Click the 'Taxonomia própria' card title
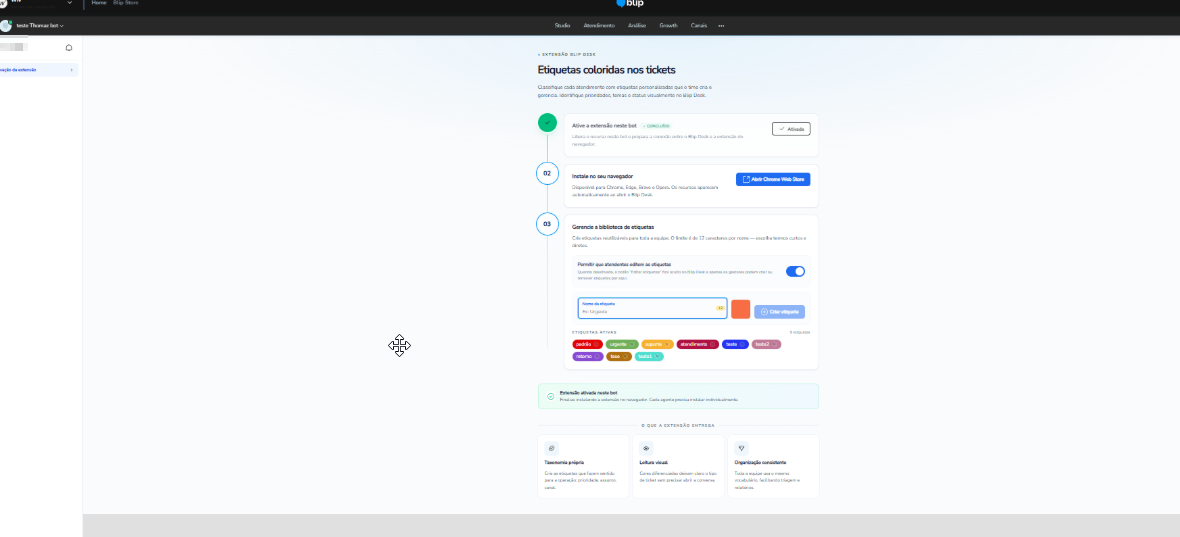Image resolution: width=1180 pixels, height=537 pixels. pyautogui.click(x=564, y=463)
